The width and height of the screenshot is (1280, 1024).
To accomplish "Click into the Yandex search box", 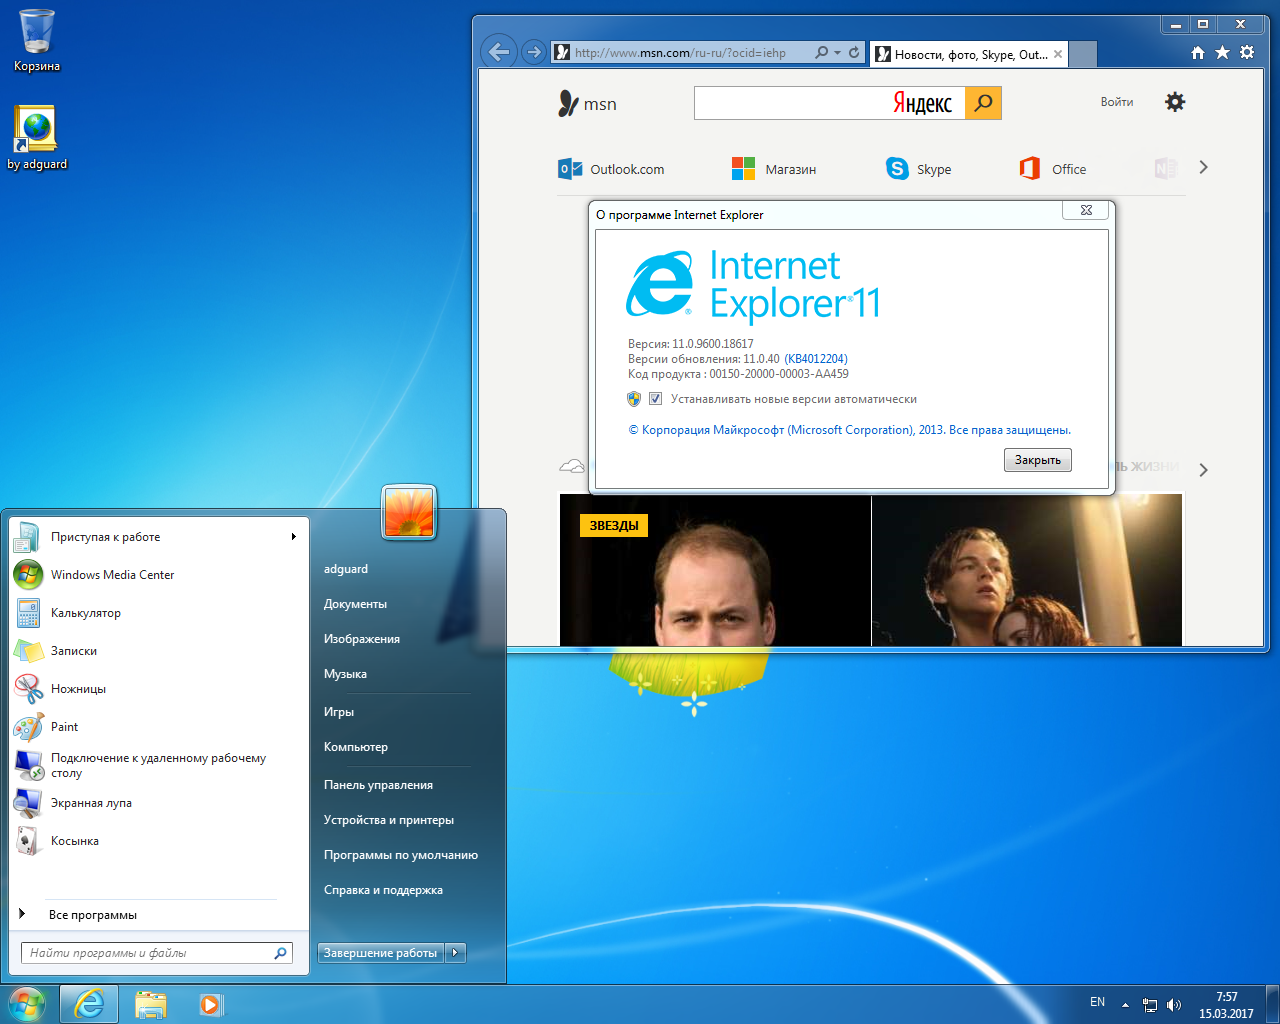I will 830,103.
